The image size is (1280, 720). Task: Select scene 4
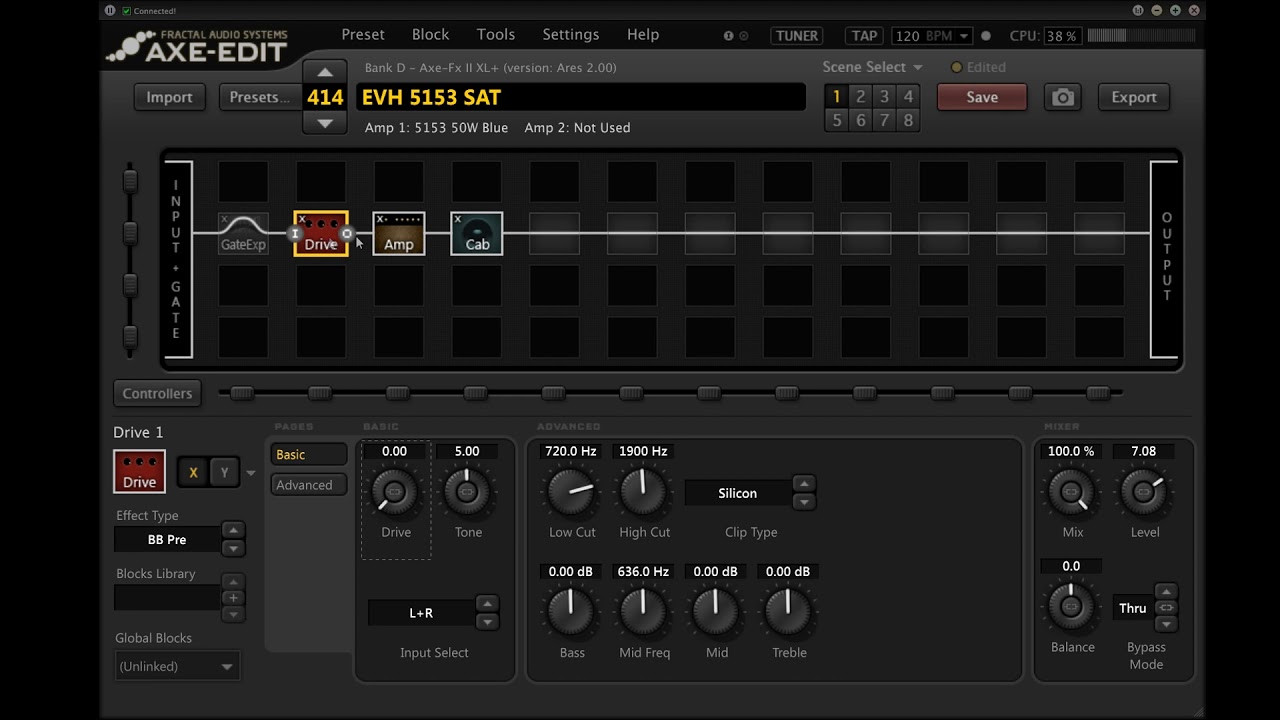908,97
